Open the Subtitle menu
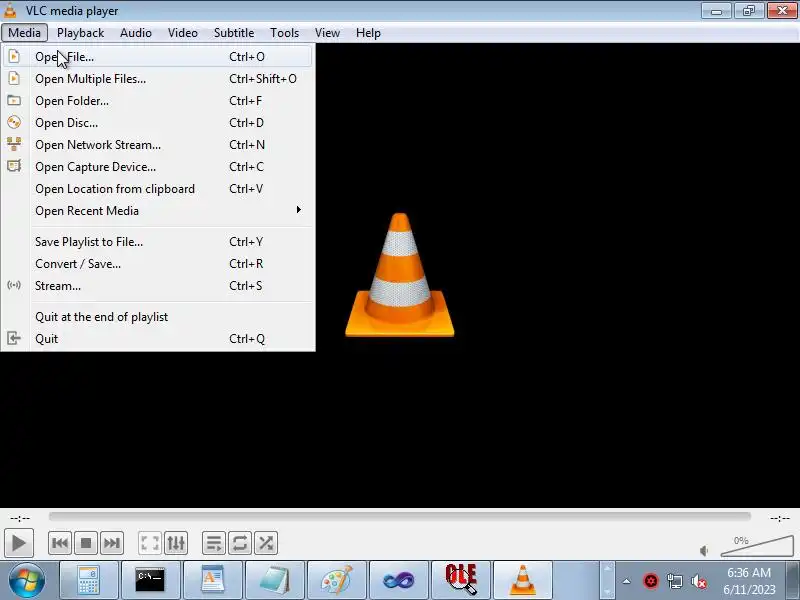 tap(234, 33)
